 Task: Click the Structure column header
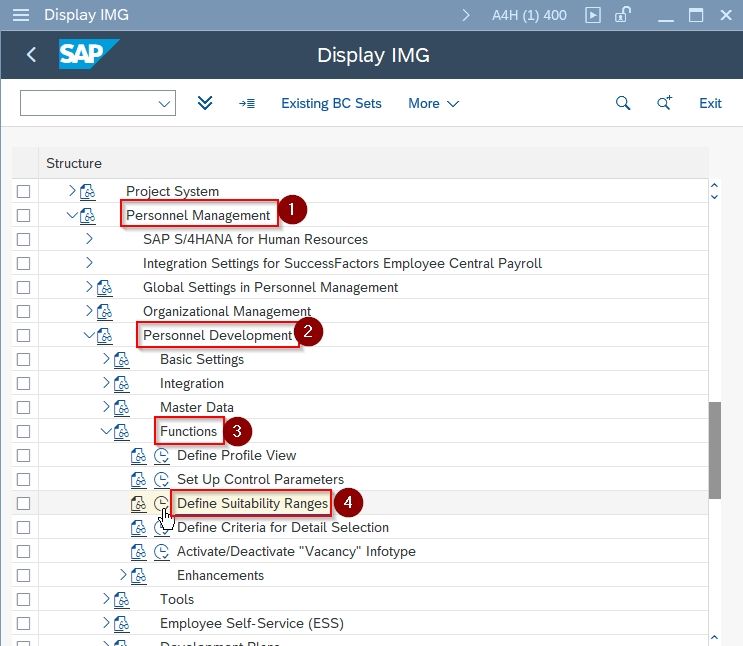74,164
